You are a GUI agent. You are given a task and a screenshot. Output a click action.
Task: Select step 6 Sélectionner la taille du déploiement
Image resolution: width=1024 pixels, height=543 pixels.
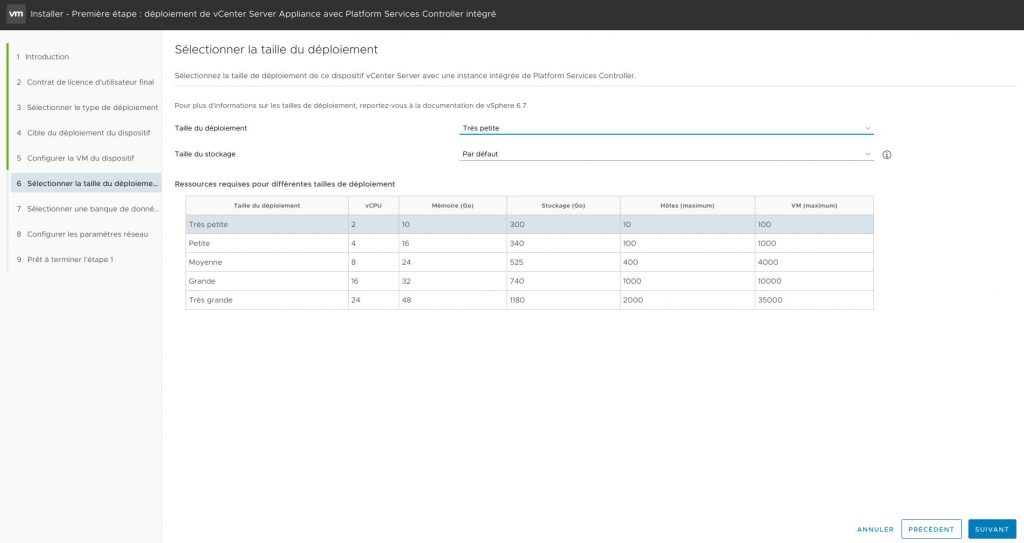86,184
